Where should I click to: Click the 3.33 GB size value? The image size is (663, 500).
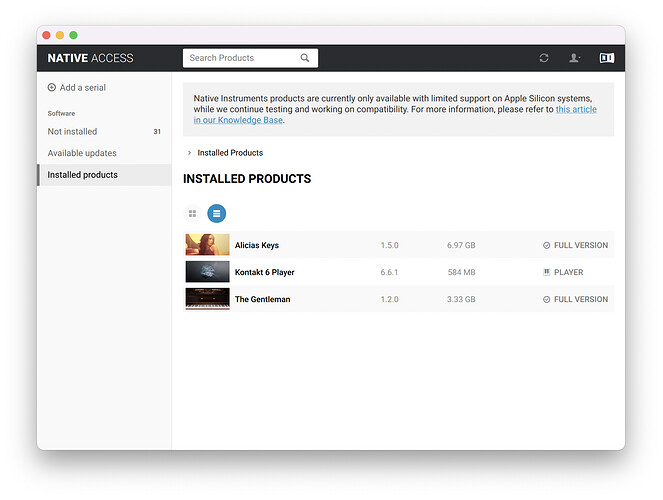tap(461, 299)
